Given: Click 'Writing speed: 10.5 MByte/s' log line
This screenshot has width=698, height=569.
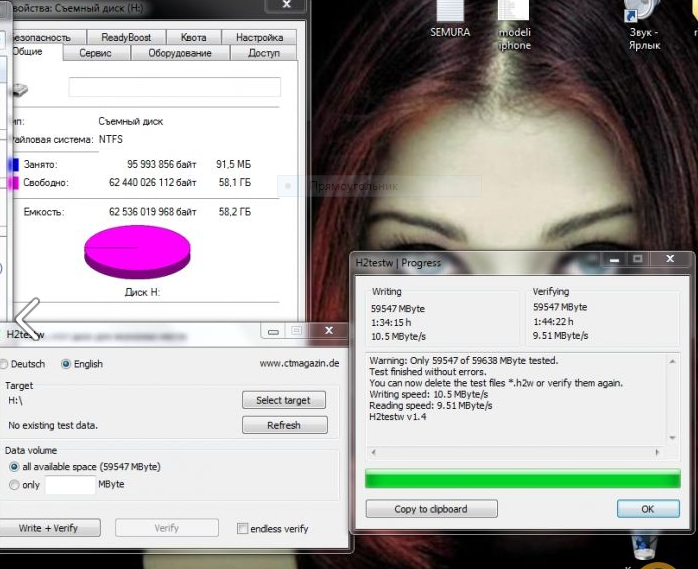Looking at the screenshot, I should (x=429, y=394).
